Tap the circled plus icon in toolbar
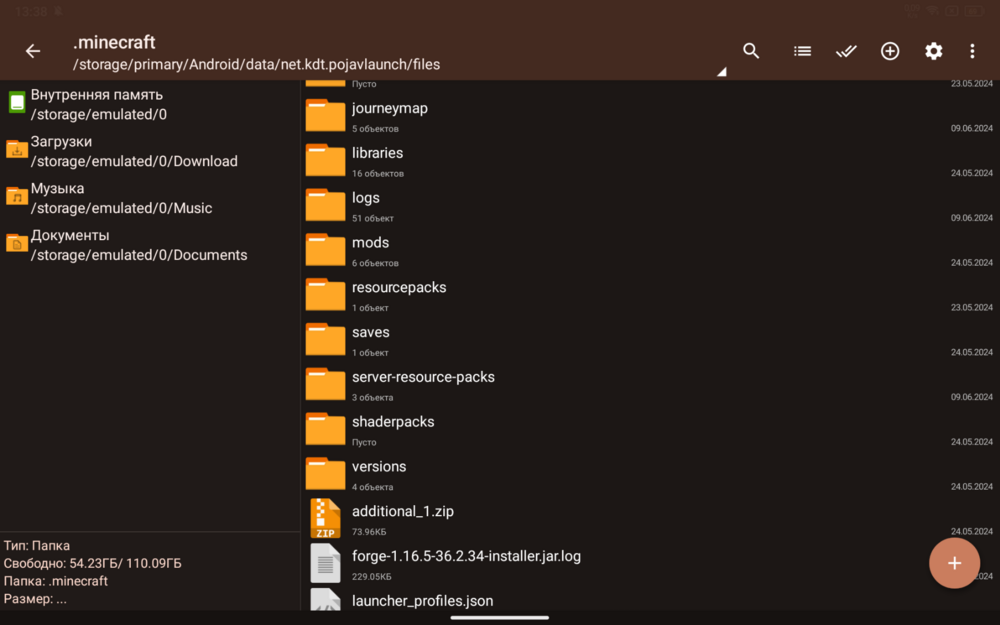This screenshot has height=625, width=1000. (x=890, y=51)
